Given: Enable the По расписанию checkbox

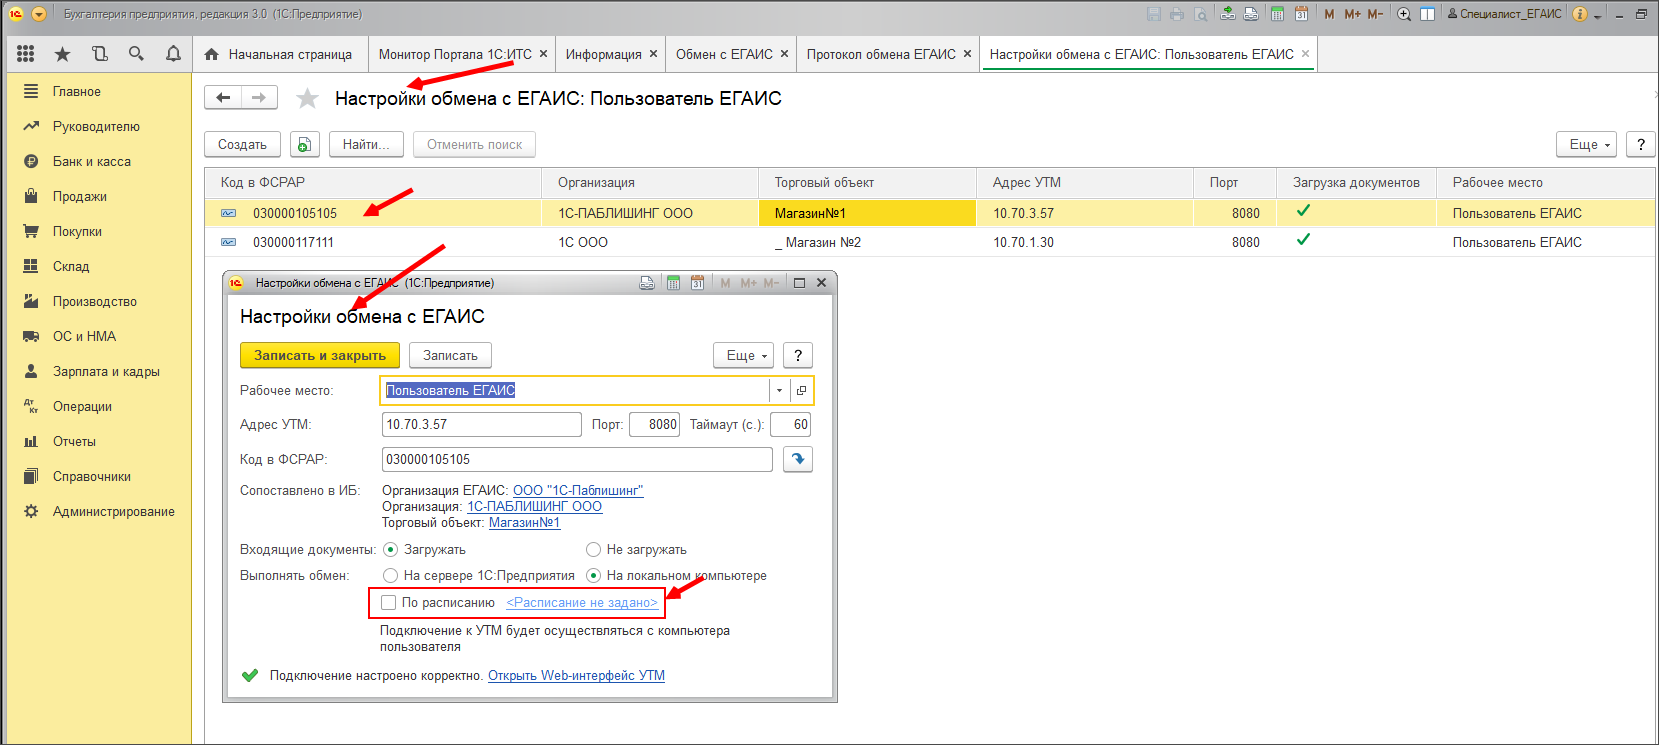Looking at the screenshot, I should (389, 602).
